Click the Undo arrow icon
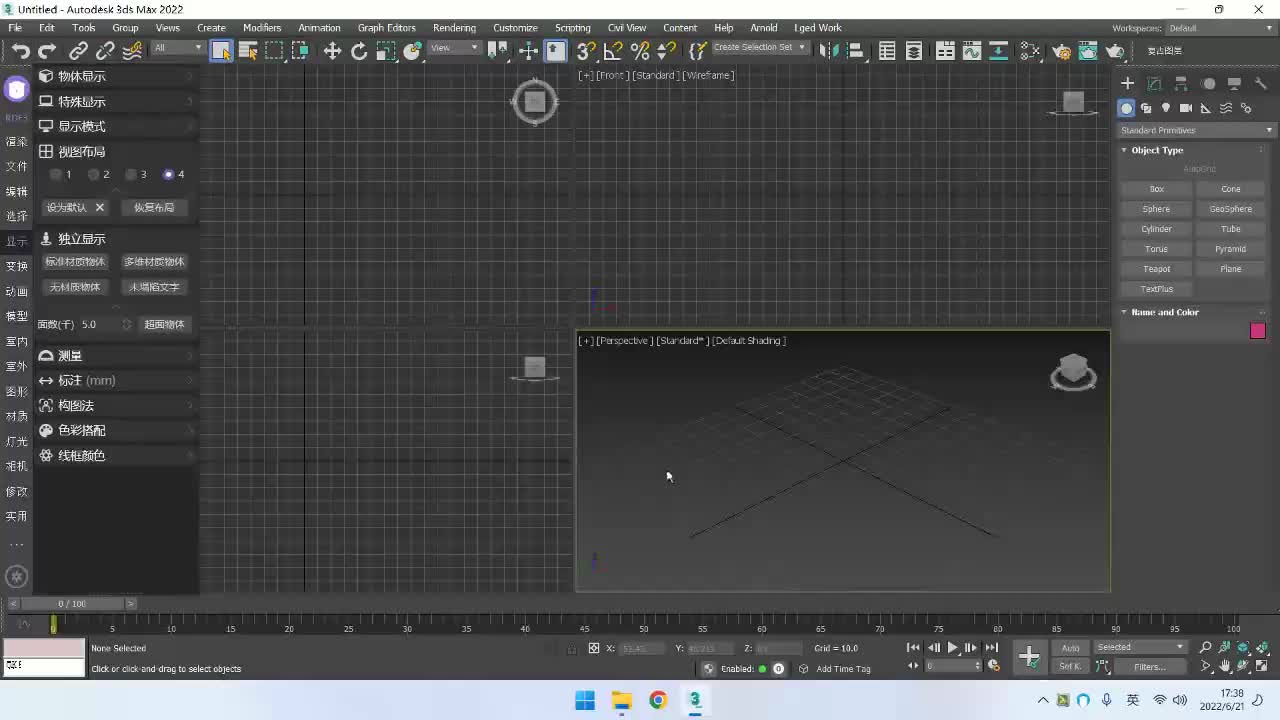Viewport: 1280px width, 720px height. pyautogui.click(x=20, y=51)
